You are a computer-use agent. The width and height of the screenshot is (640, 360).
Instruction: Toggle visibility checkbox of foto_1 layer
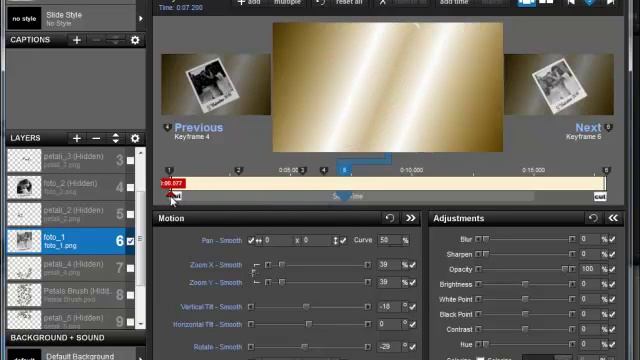click(x=130, y=241)
